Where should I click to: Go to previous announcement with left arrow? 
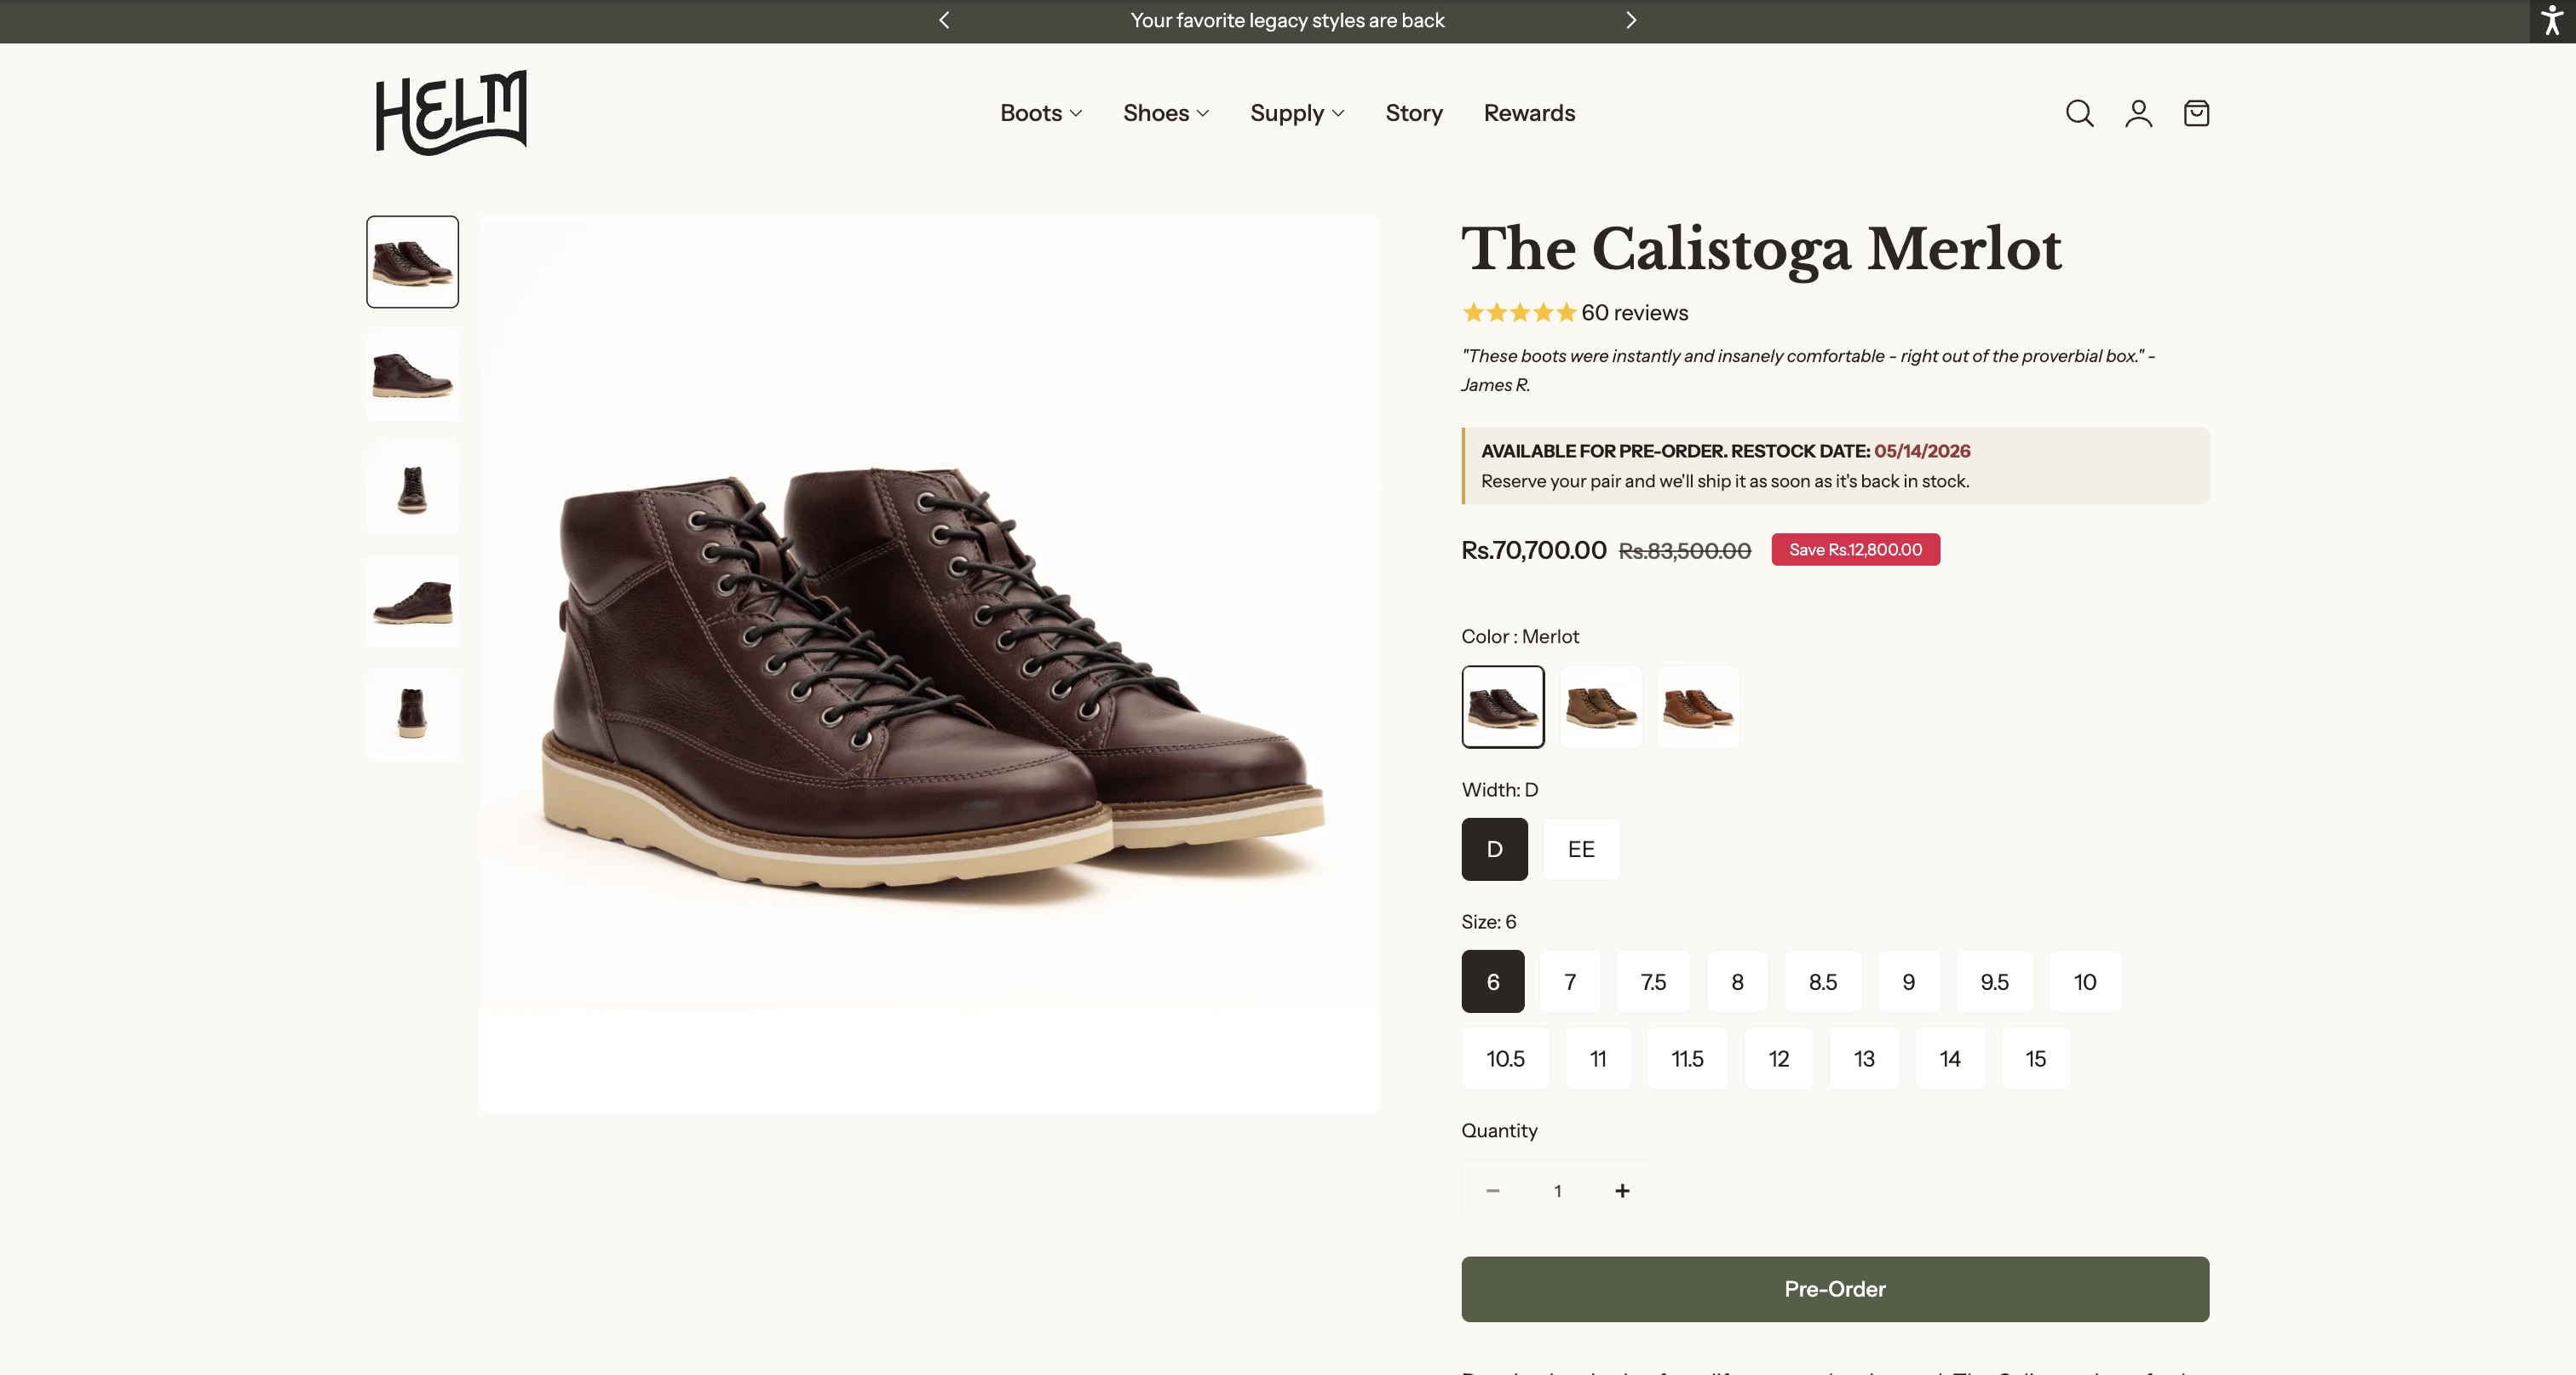pos(944,20)
